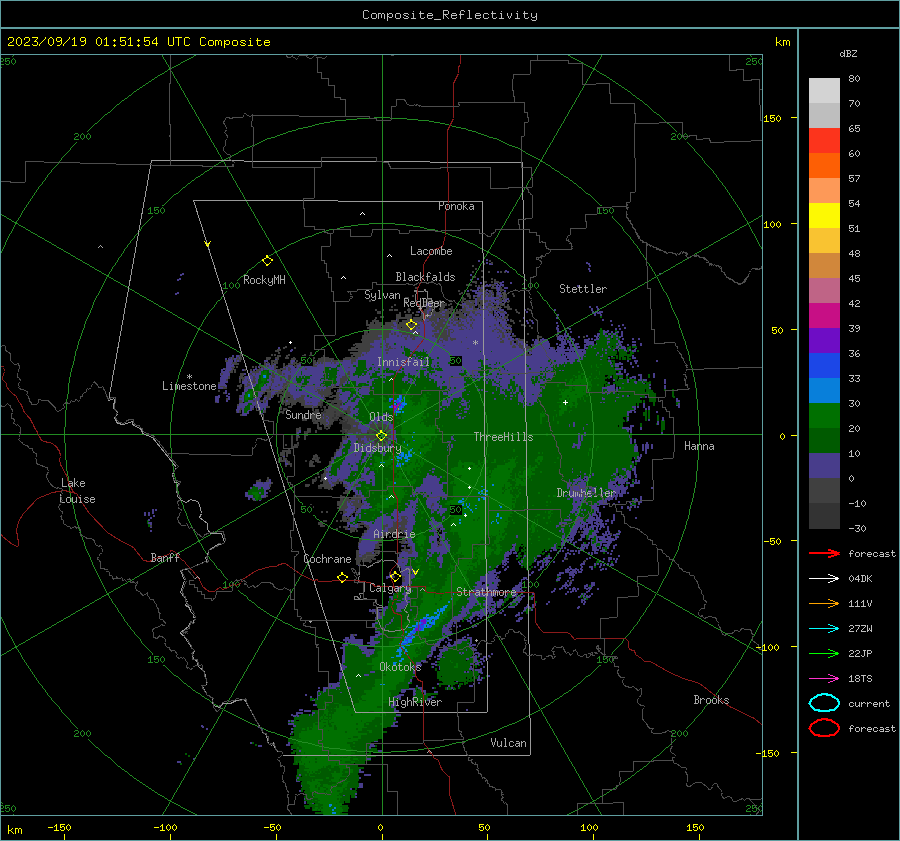Click the light blue swatch between 33 and 30

tap(824, 390)
